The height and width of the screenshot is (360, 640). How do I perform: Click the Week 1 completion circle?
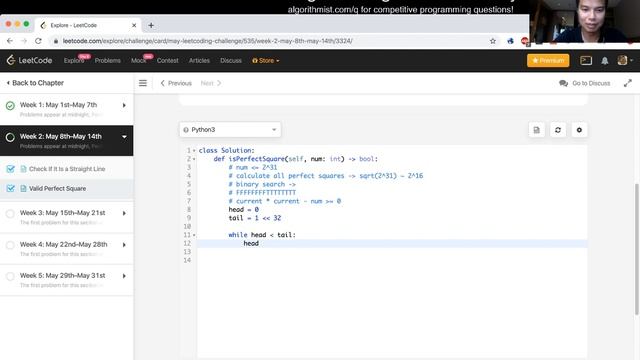tap(10, 105)
